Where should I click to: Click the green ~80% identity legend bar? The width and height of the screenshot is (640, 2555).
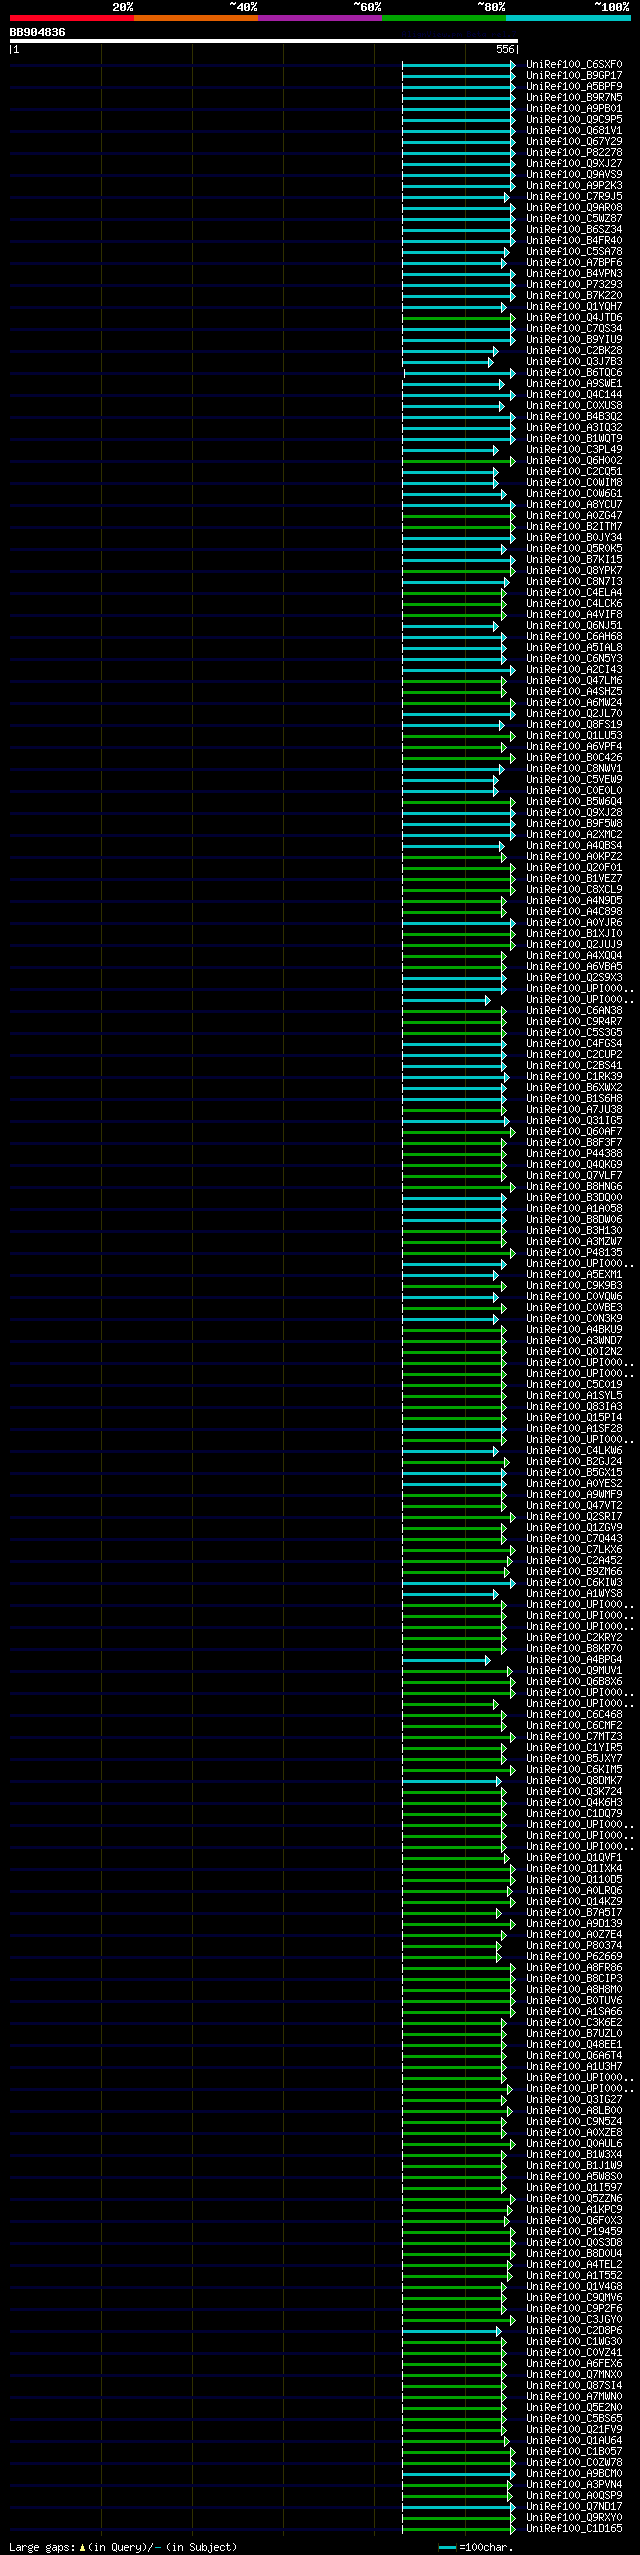(444, 18)
